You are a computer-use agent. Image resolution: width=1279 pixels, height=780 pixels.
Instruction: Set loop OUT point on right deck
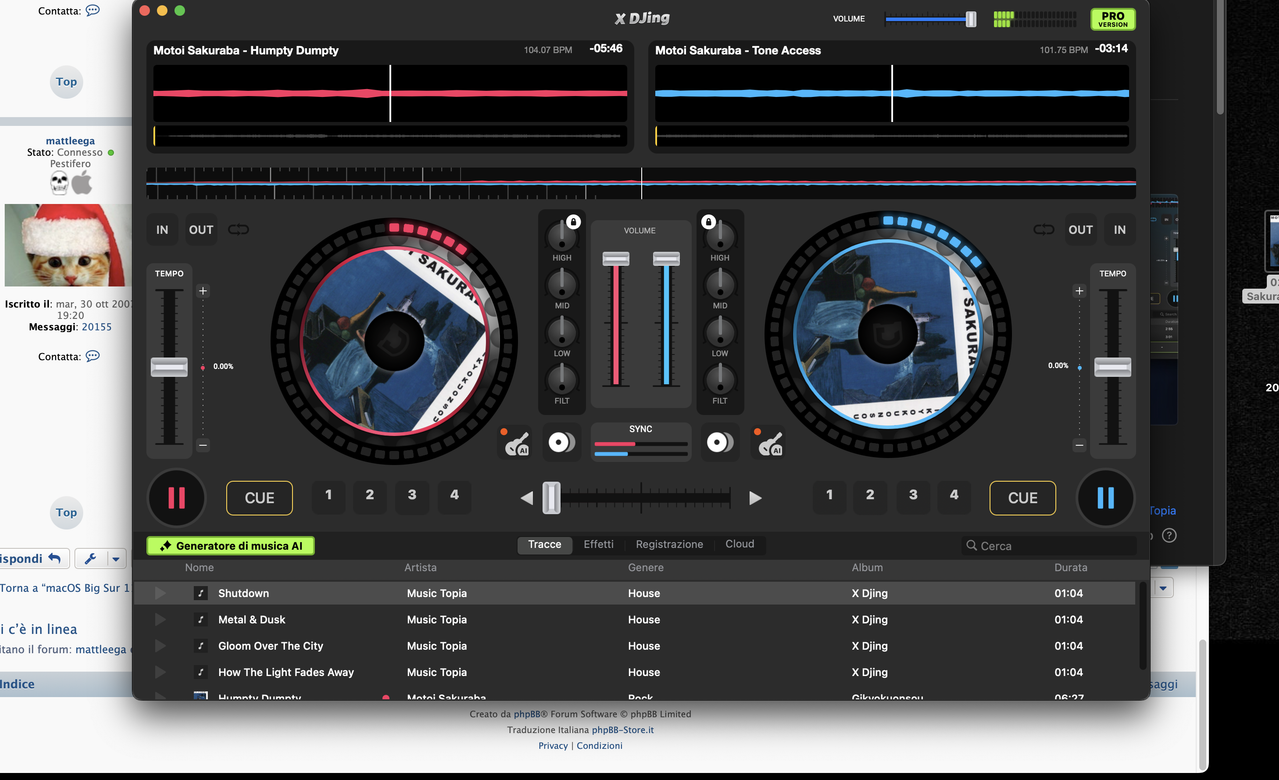[x=1081, y=230]
